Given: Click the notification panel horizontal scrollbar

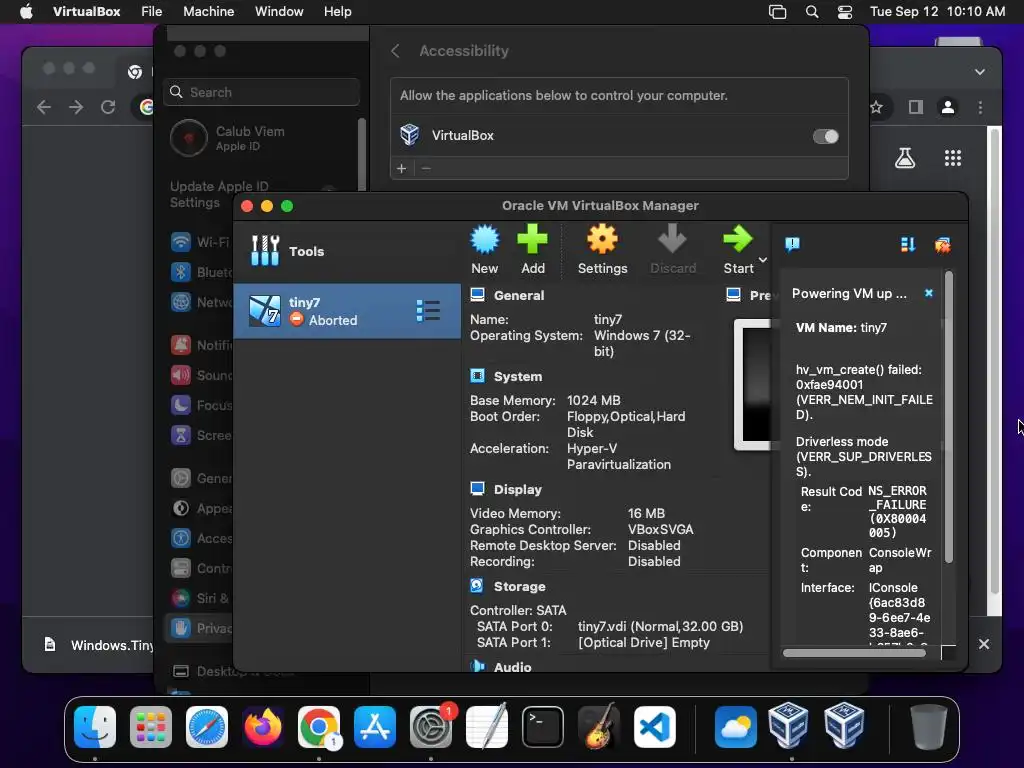Looking at the screenshot, I should click(854, 652).
